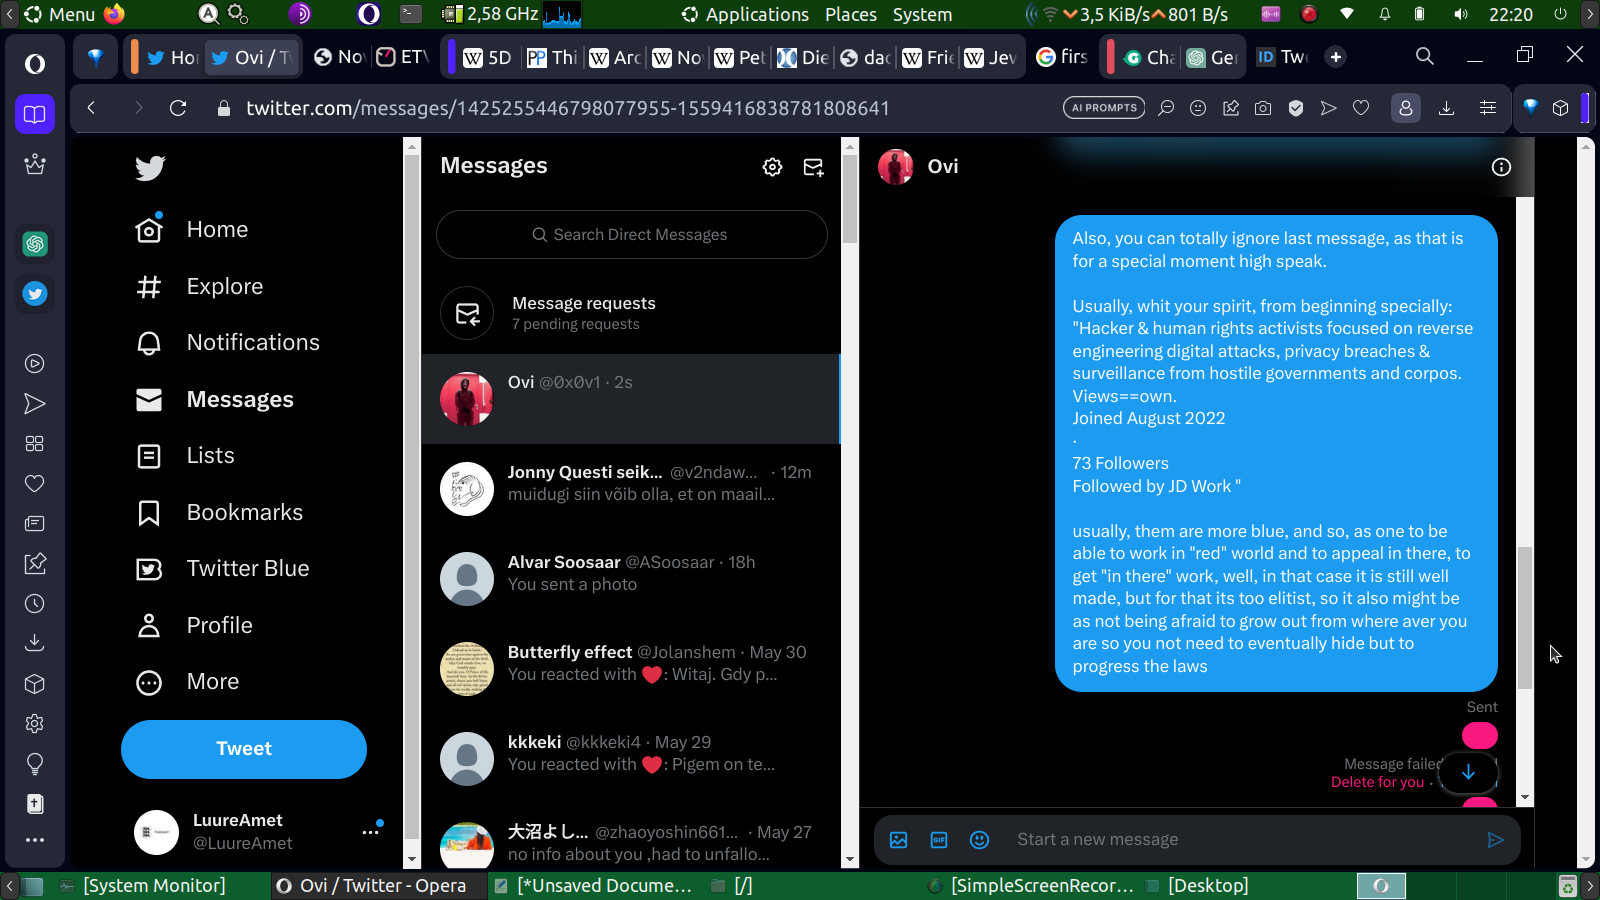
Task: Click the Search Direct Messages field
Action: point(632,235)
